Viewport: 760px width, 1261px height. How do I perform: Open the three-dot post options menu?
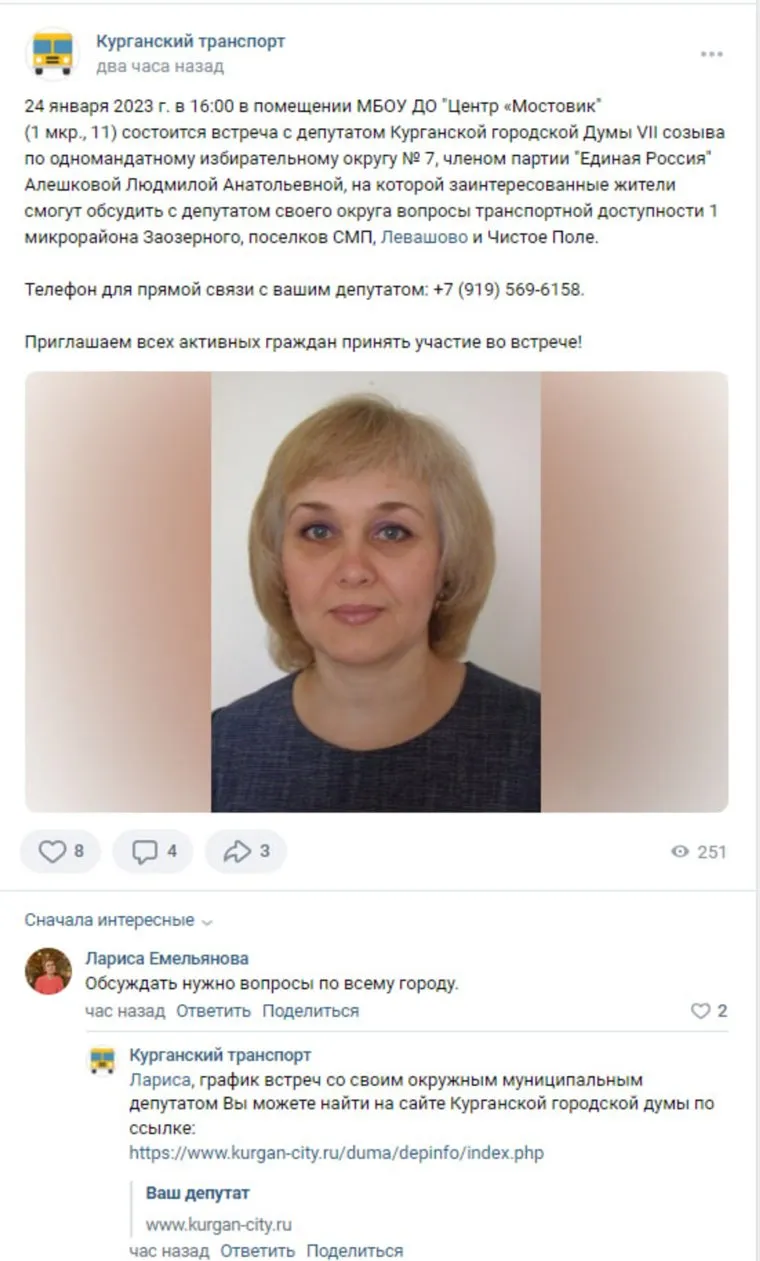[x=711, y=54]
